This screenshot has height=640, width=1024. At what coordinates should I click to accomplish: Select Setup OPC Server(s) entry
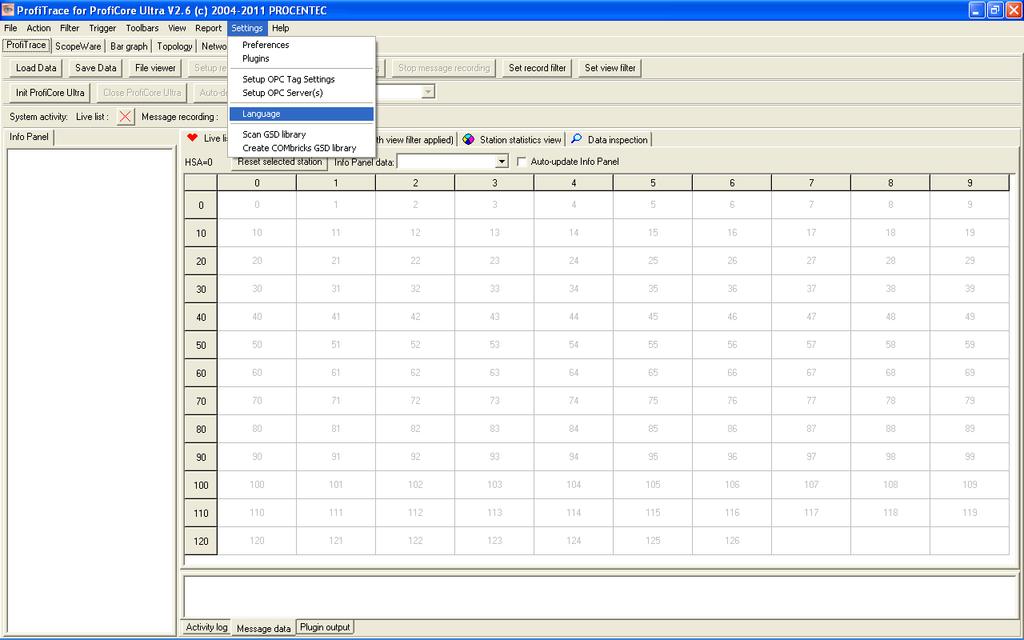pyautogui.click(x=301, y=93)
